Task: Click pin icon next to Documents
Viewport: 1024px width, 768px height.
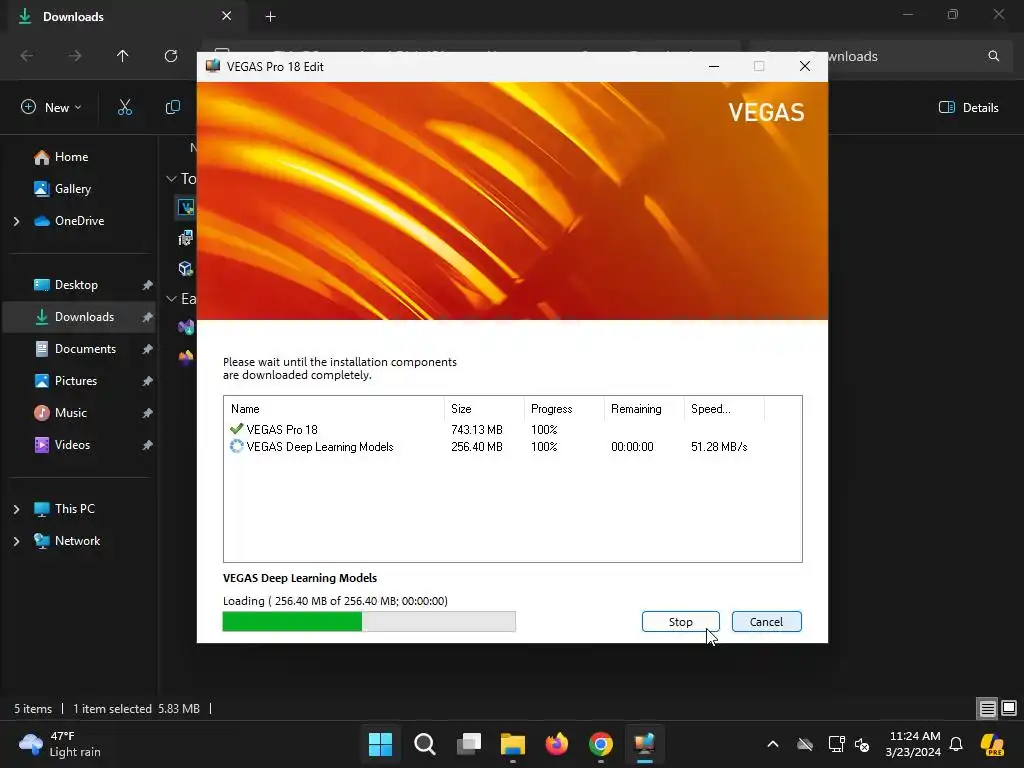Action: pyautogui.click(x=148, y=349)
